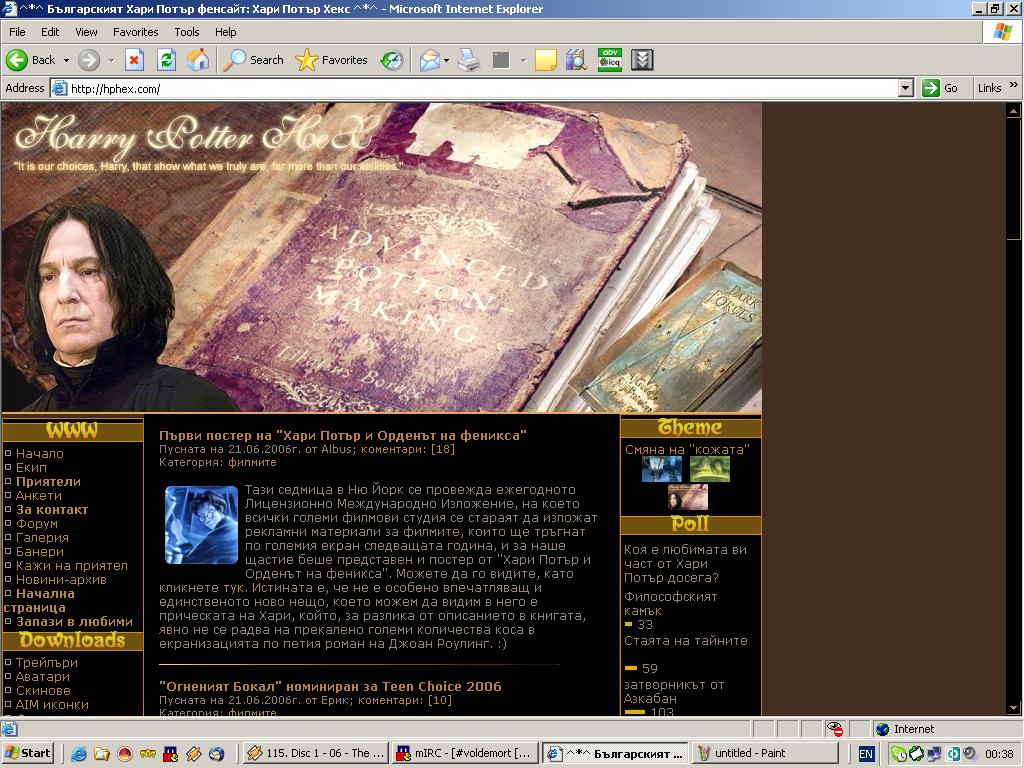1024x768 pixels.
Task: Print the page with printer icon
Action: click(469, 60)
